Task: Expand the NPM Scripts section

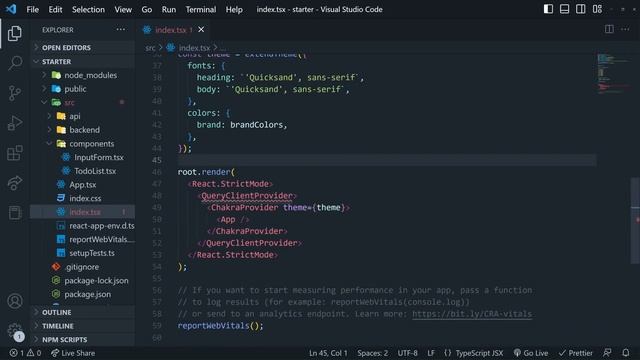Action: [83, 340]
